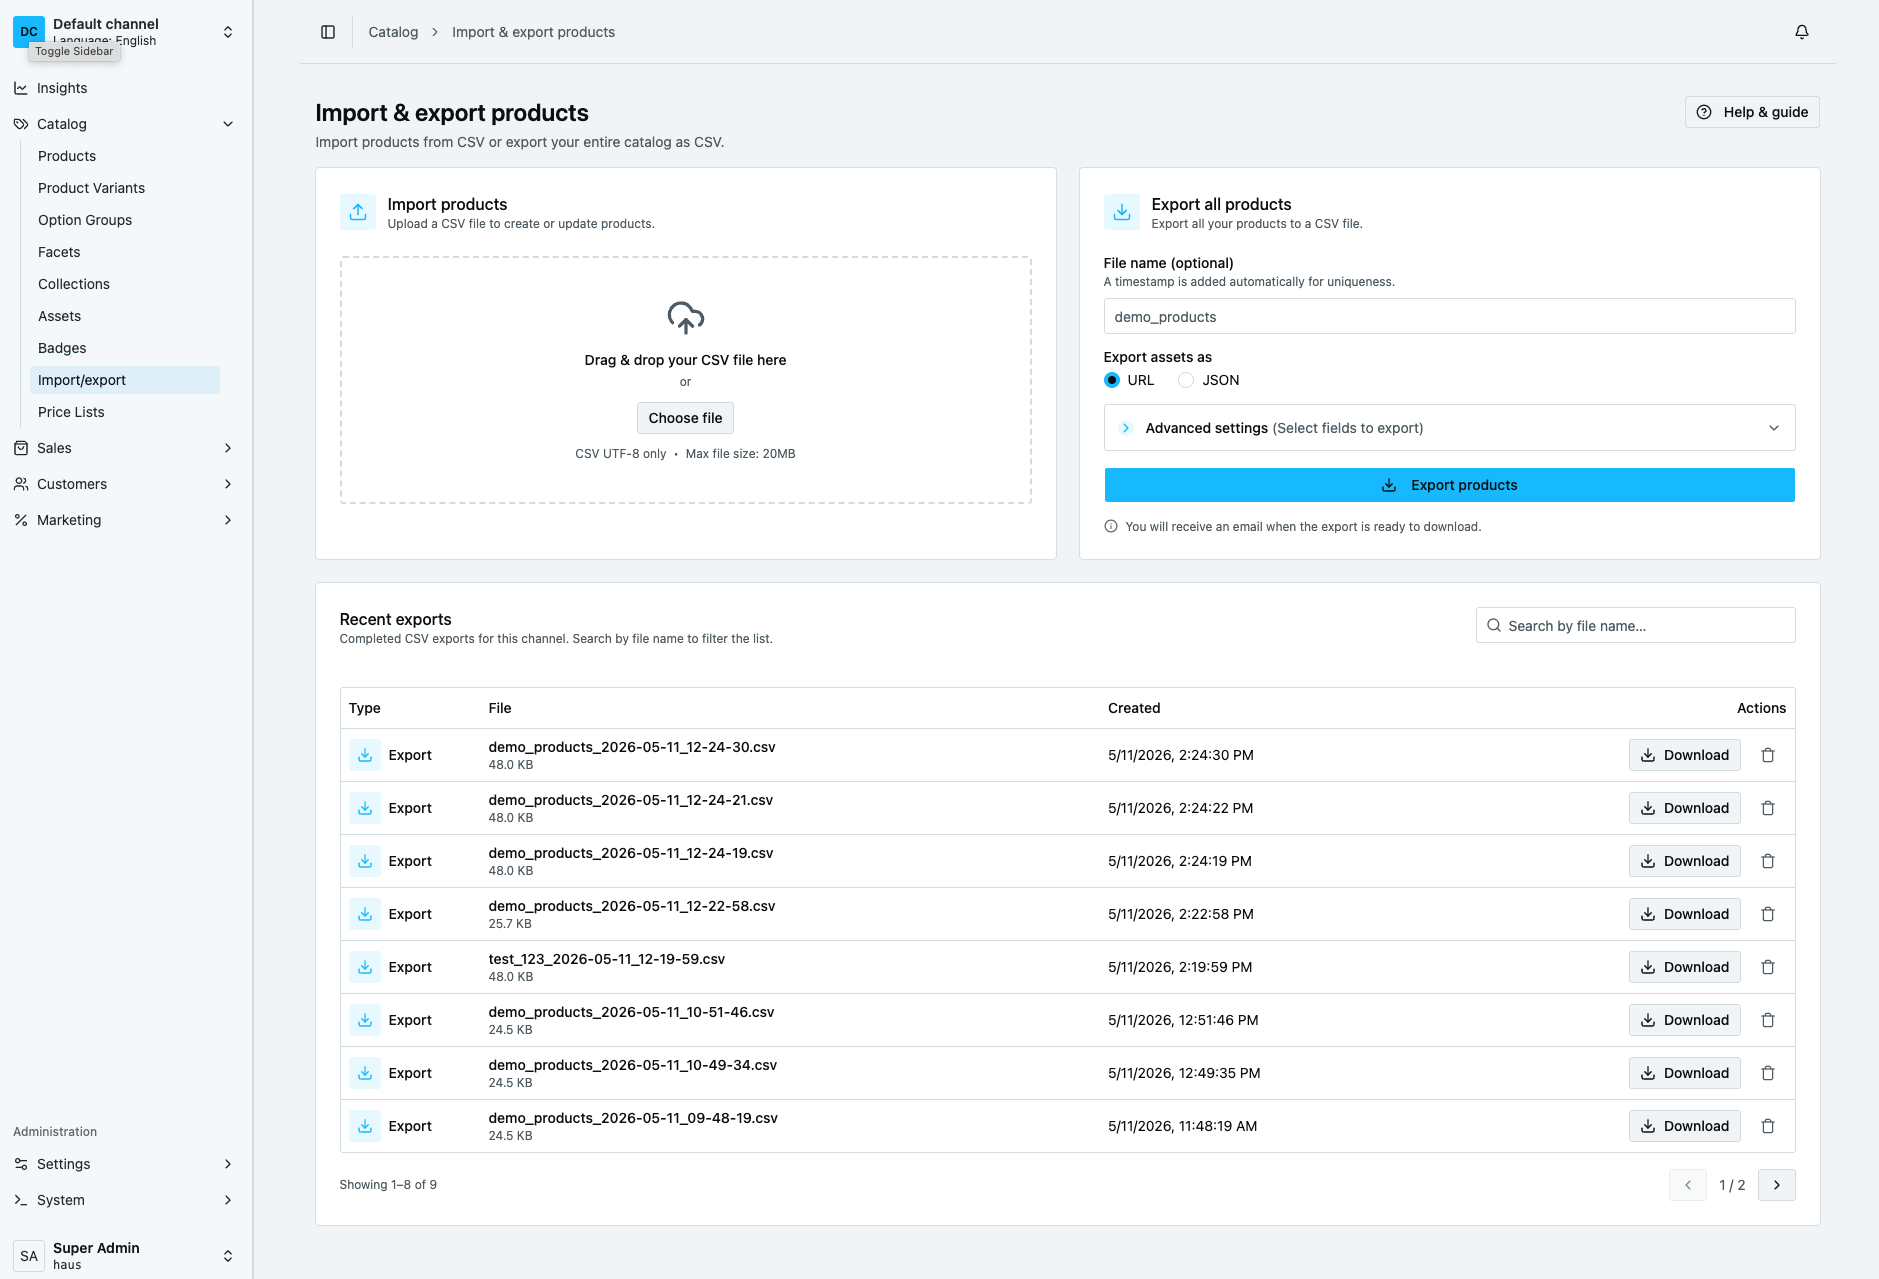Click Choose file button

click(685, 418)
